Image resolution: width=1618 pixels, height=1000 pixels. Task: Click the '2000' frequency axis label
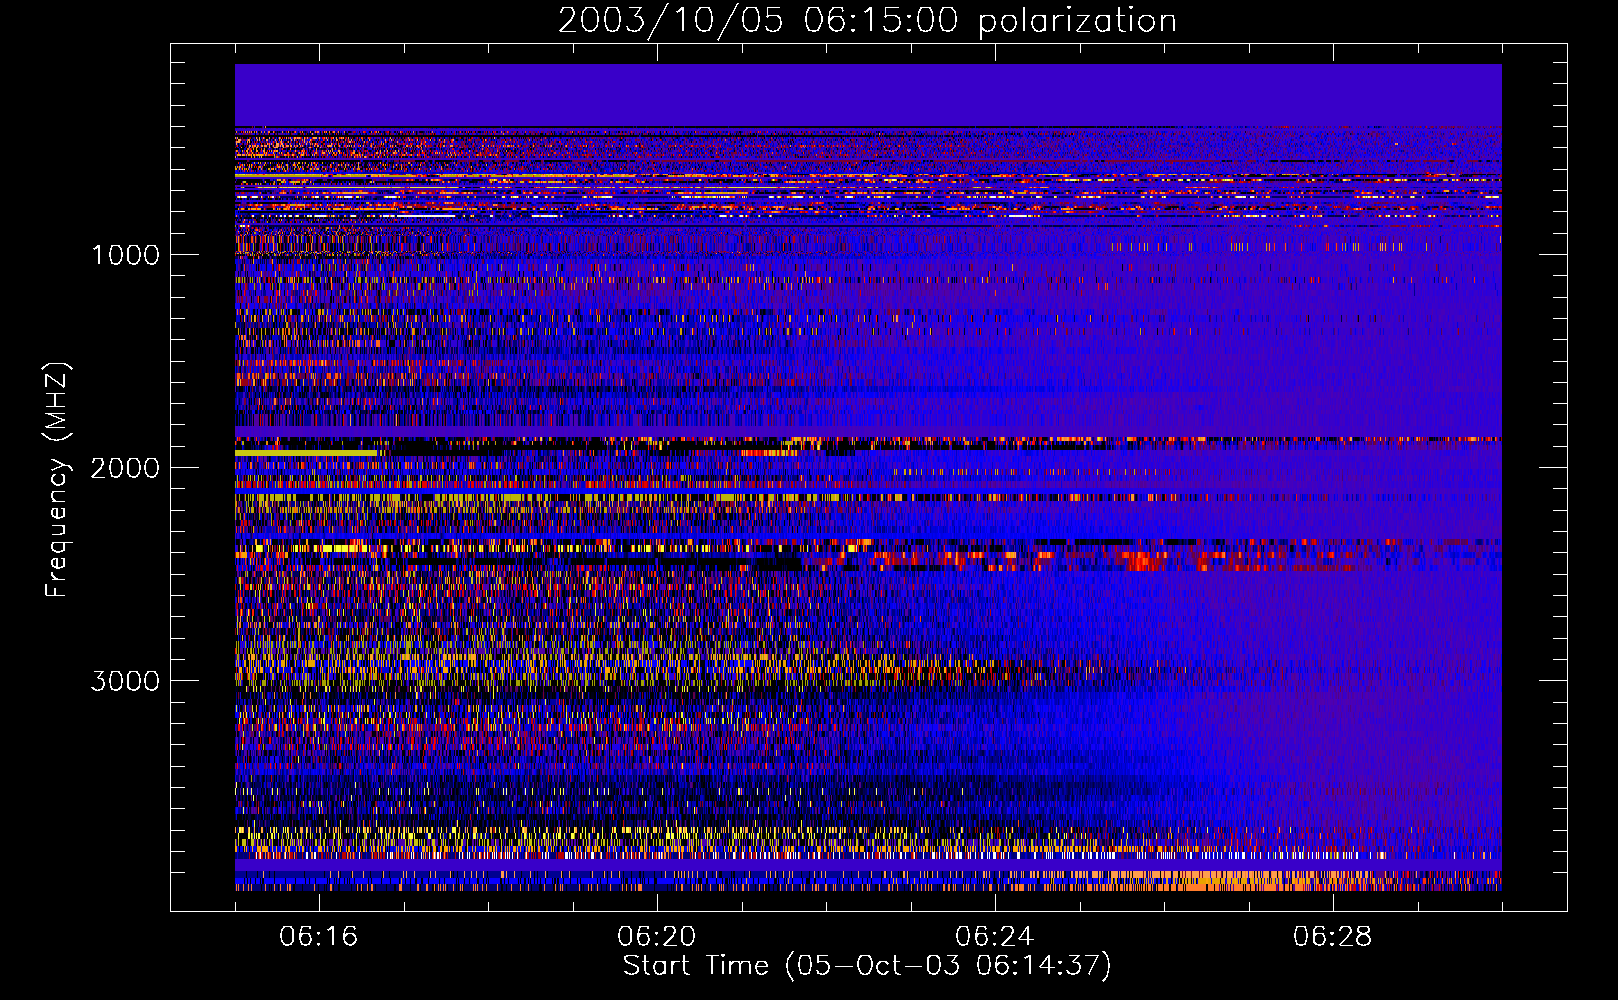pyautogui.click(x=125, y=468)
